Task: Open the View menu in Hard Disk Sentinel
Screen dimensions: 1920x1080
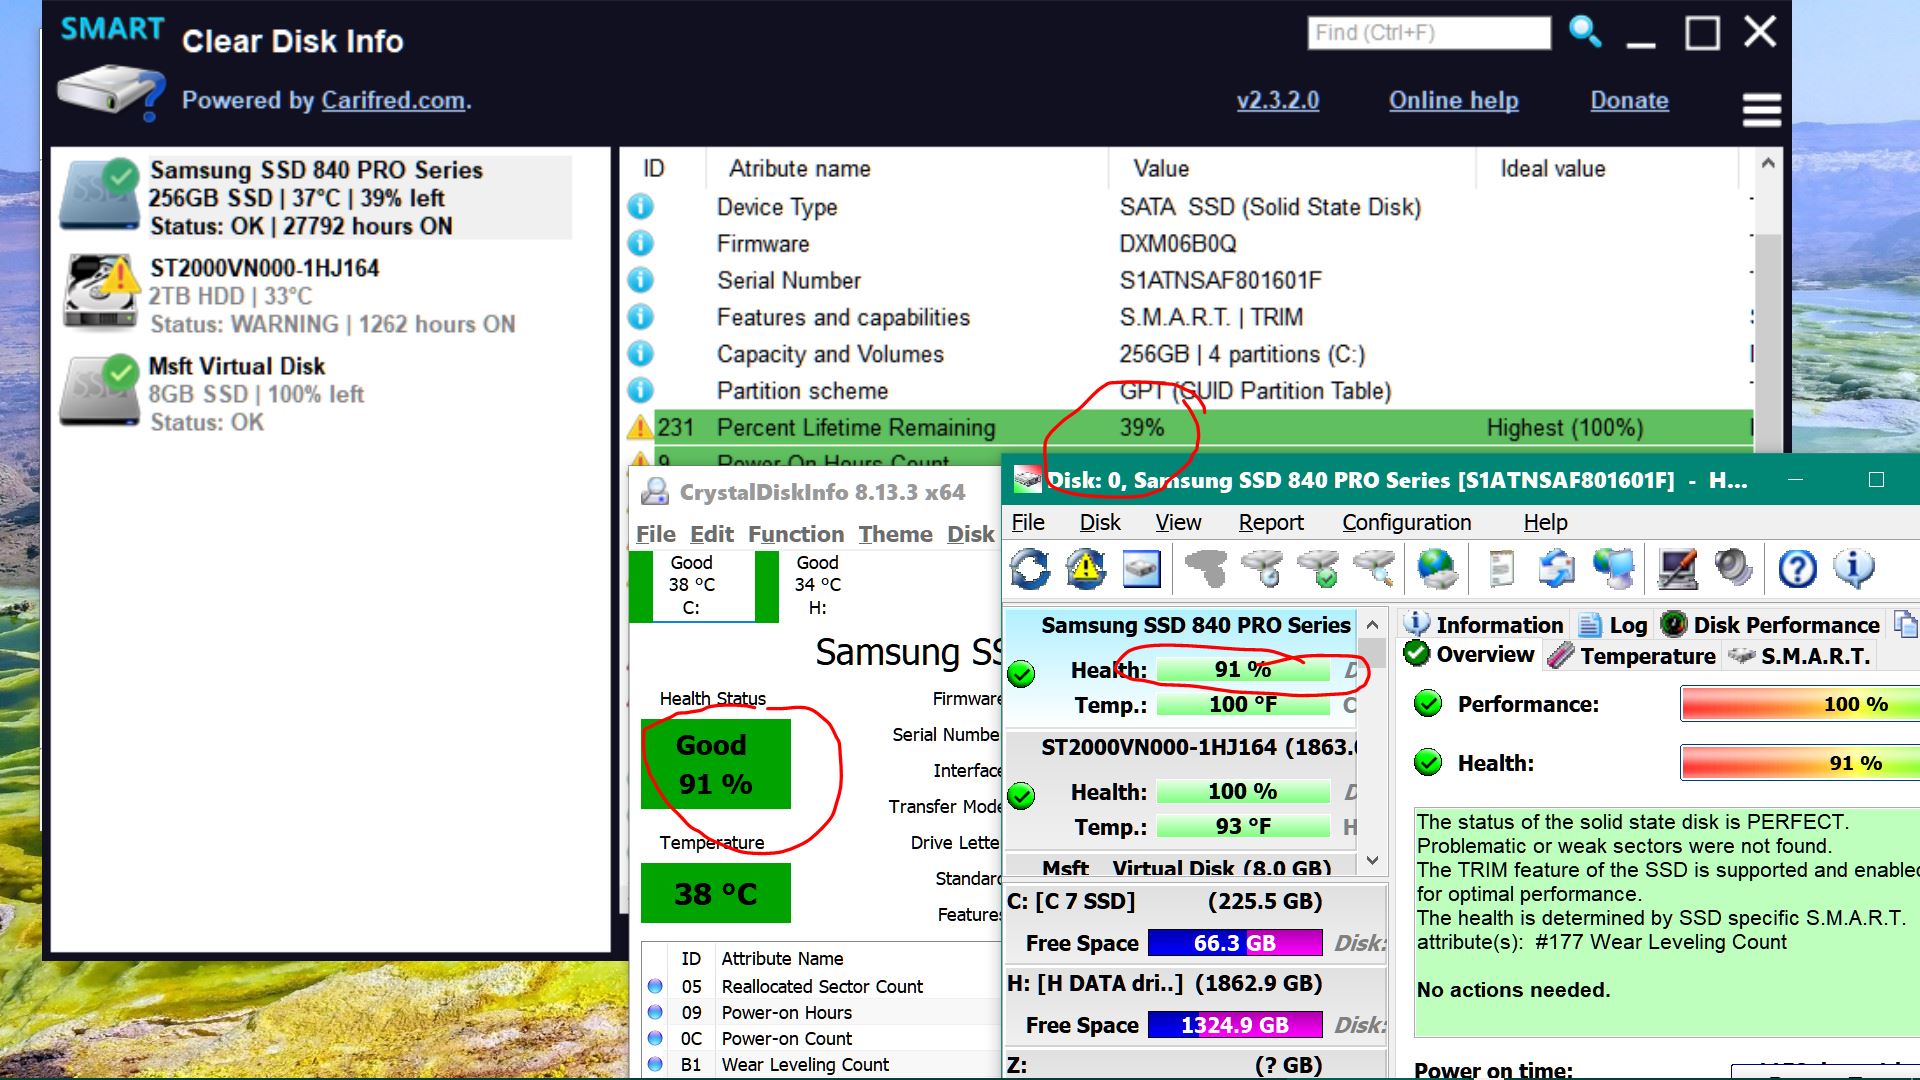Action: [1178, 522]
